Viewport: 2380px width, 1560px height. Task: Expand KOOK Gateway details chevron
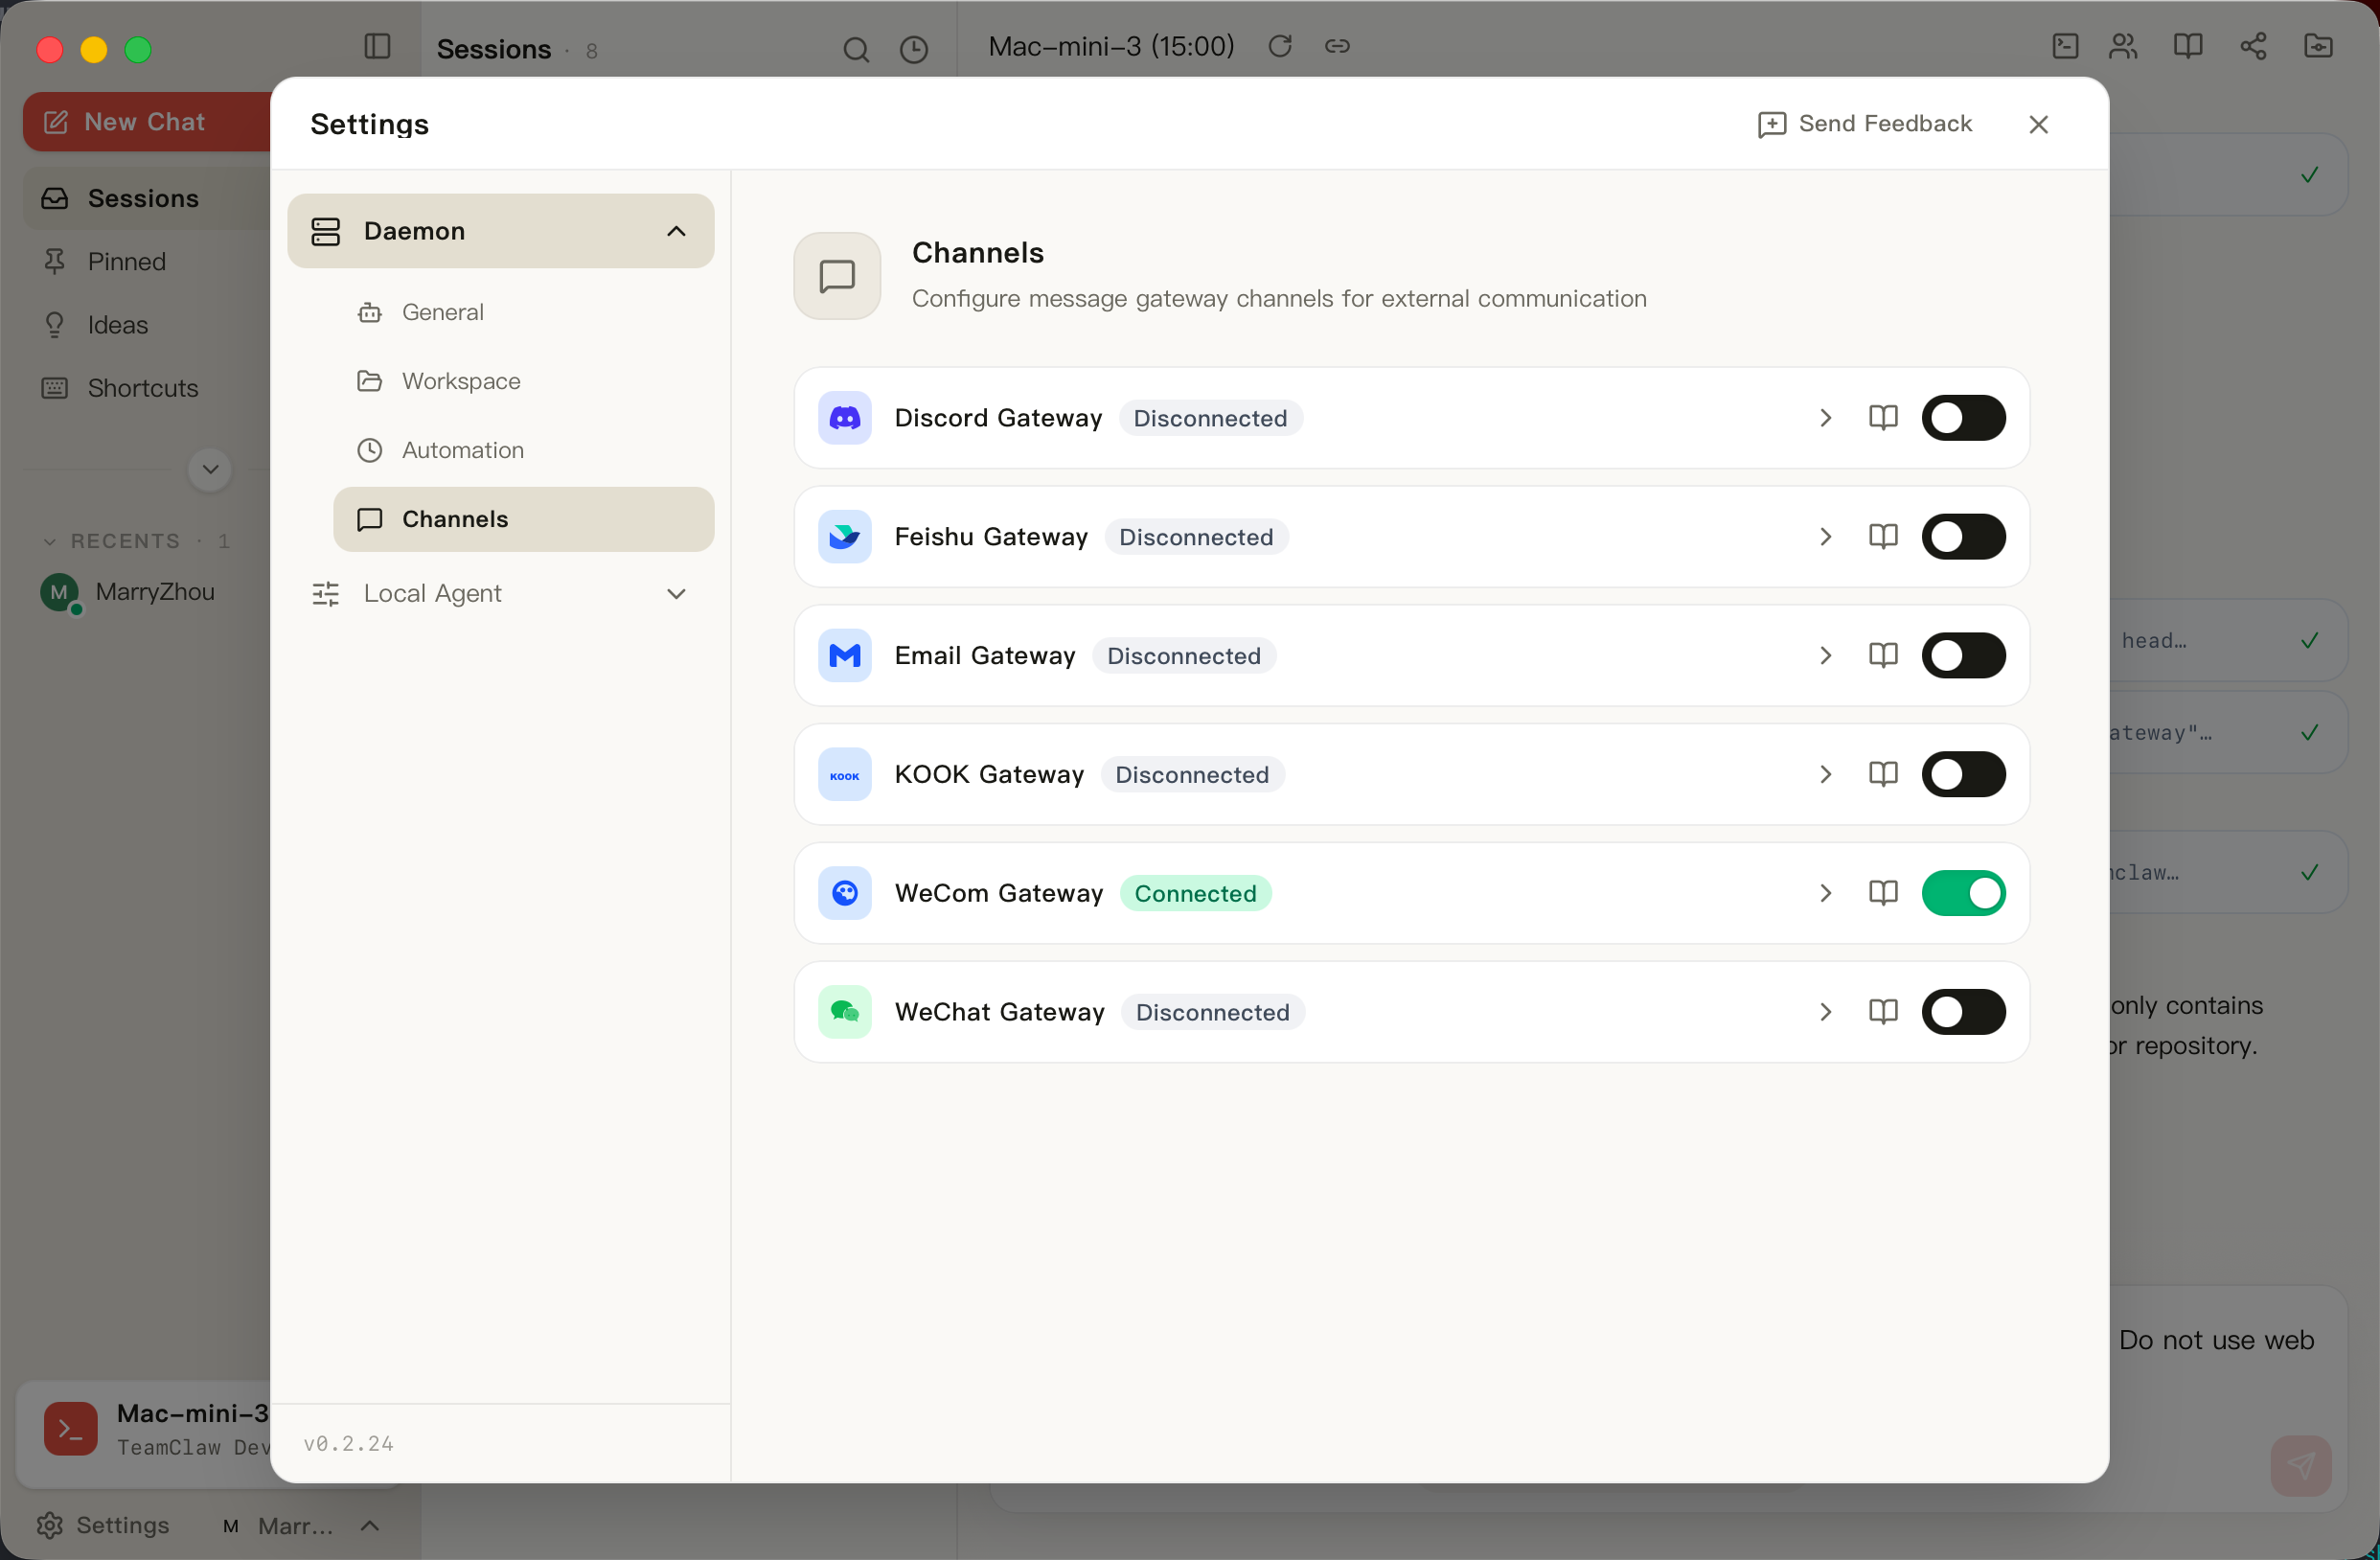1825,775
